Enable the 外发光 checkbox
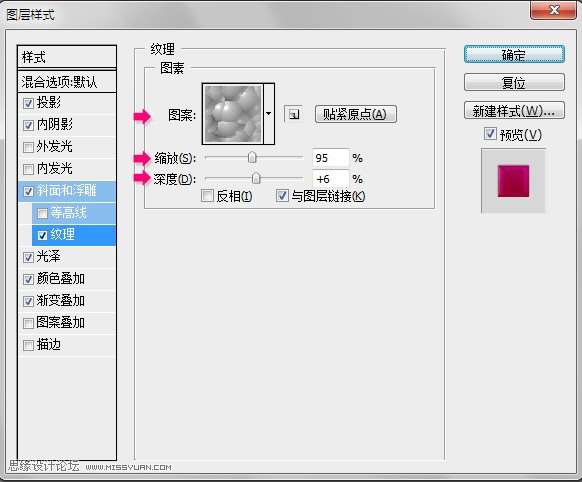 pyautogui.click(x=28, y=147)
